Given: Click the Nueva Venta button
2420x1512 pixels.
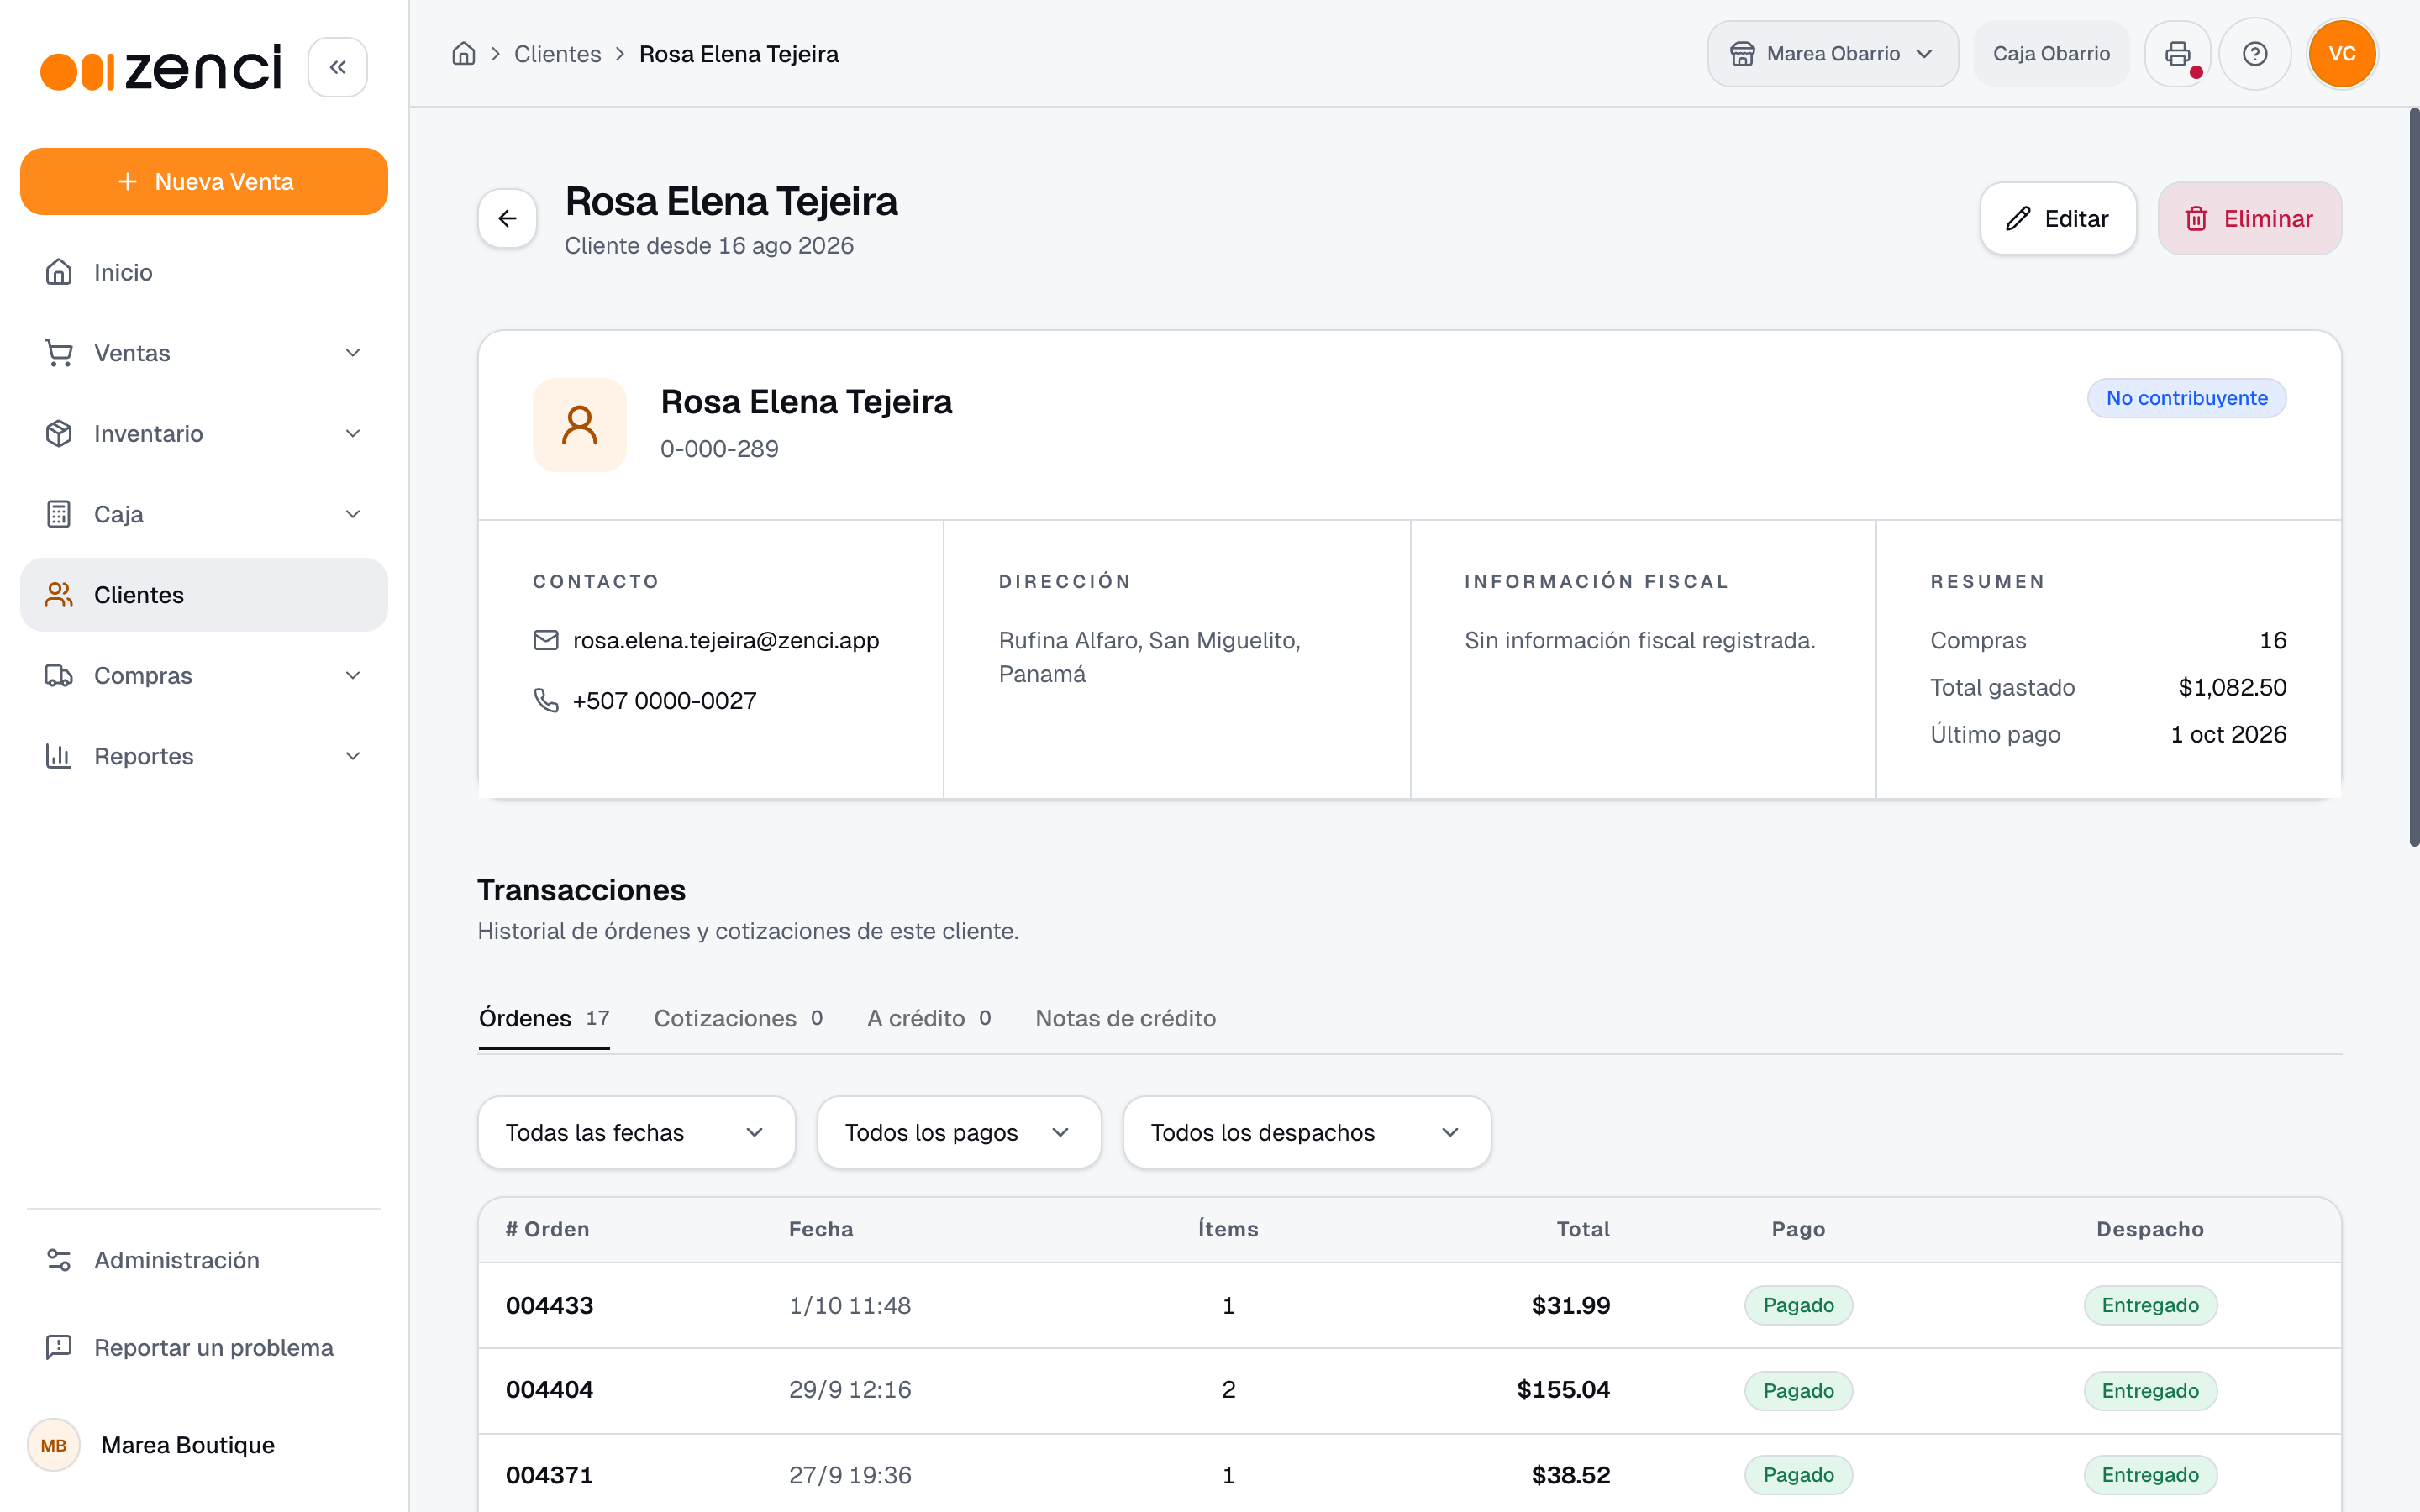Looking at the screenshot, I should (204, 181).
